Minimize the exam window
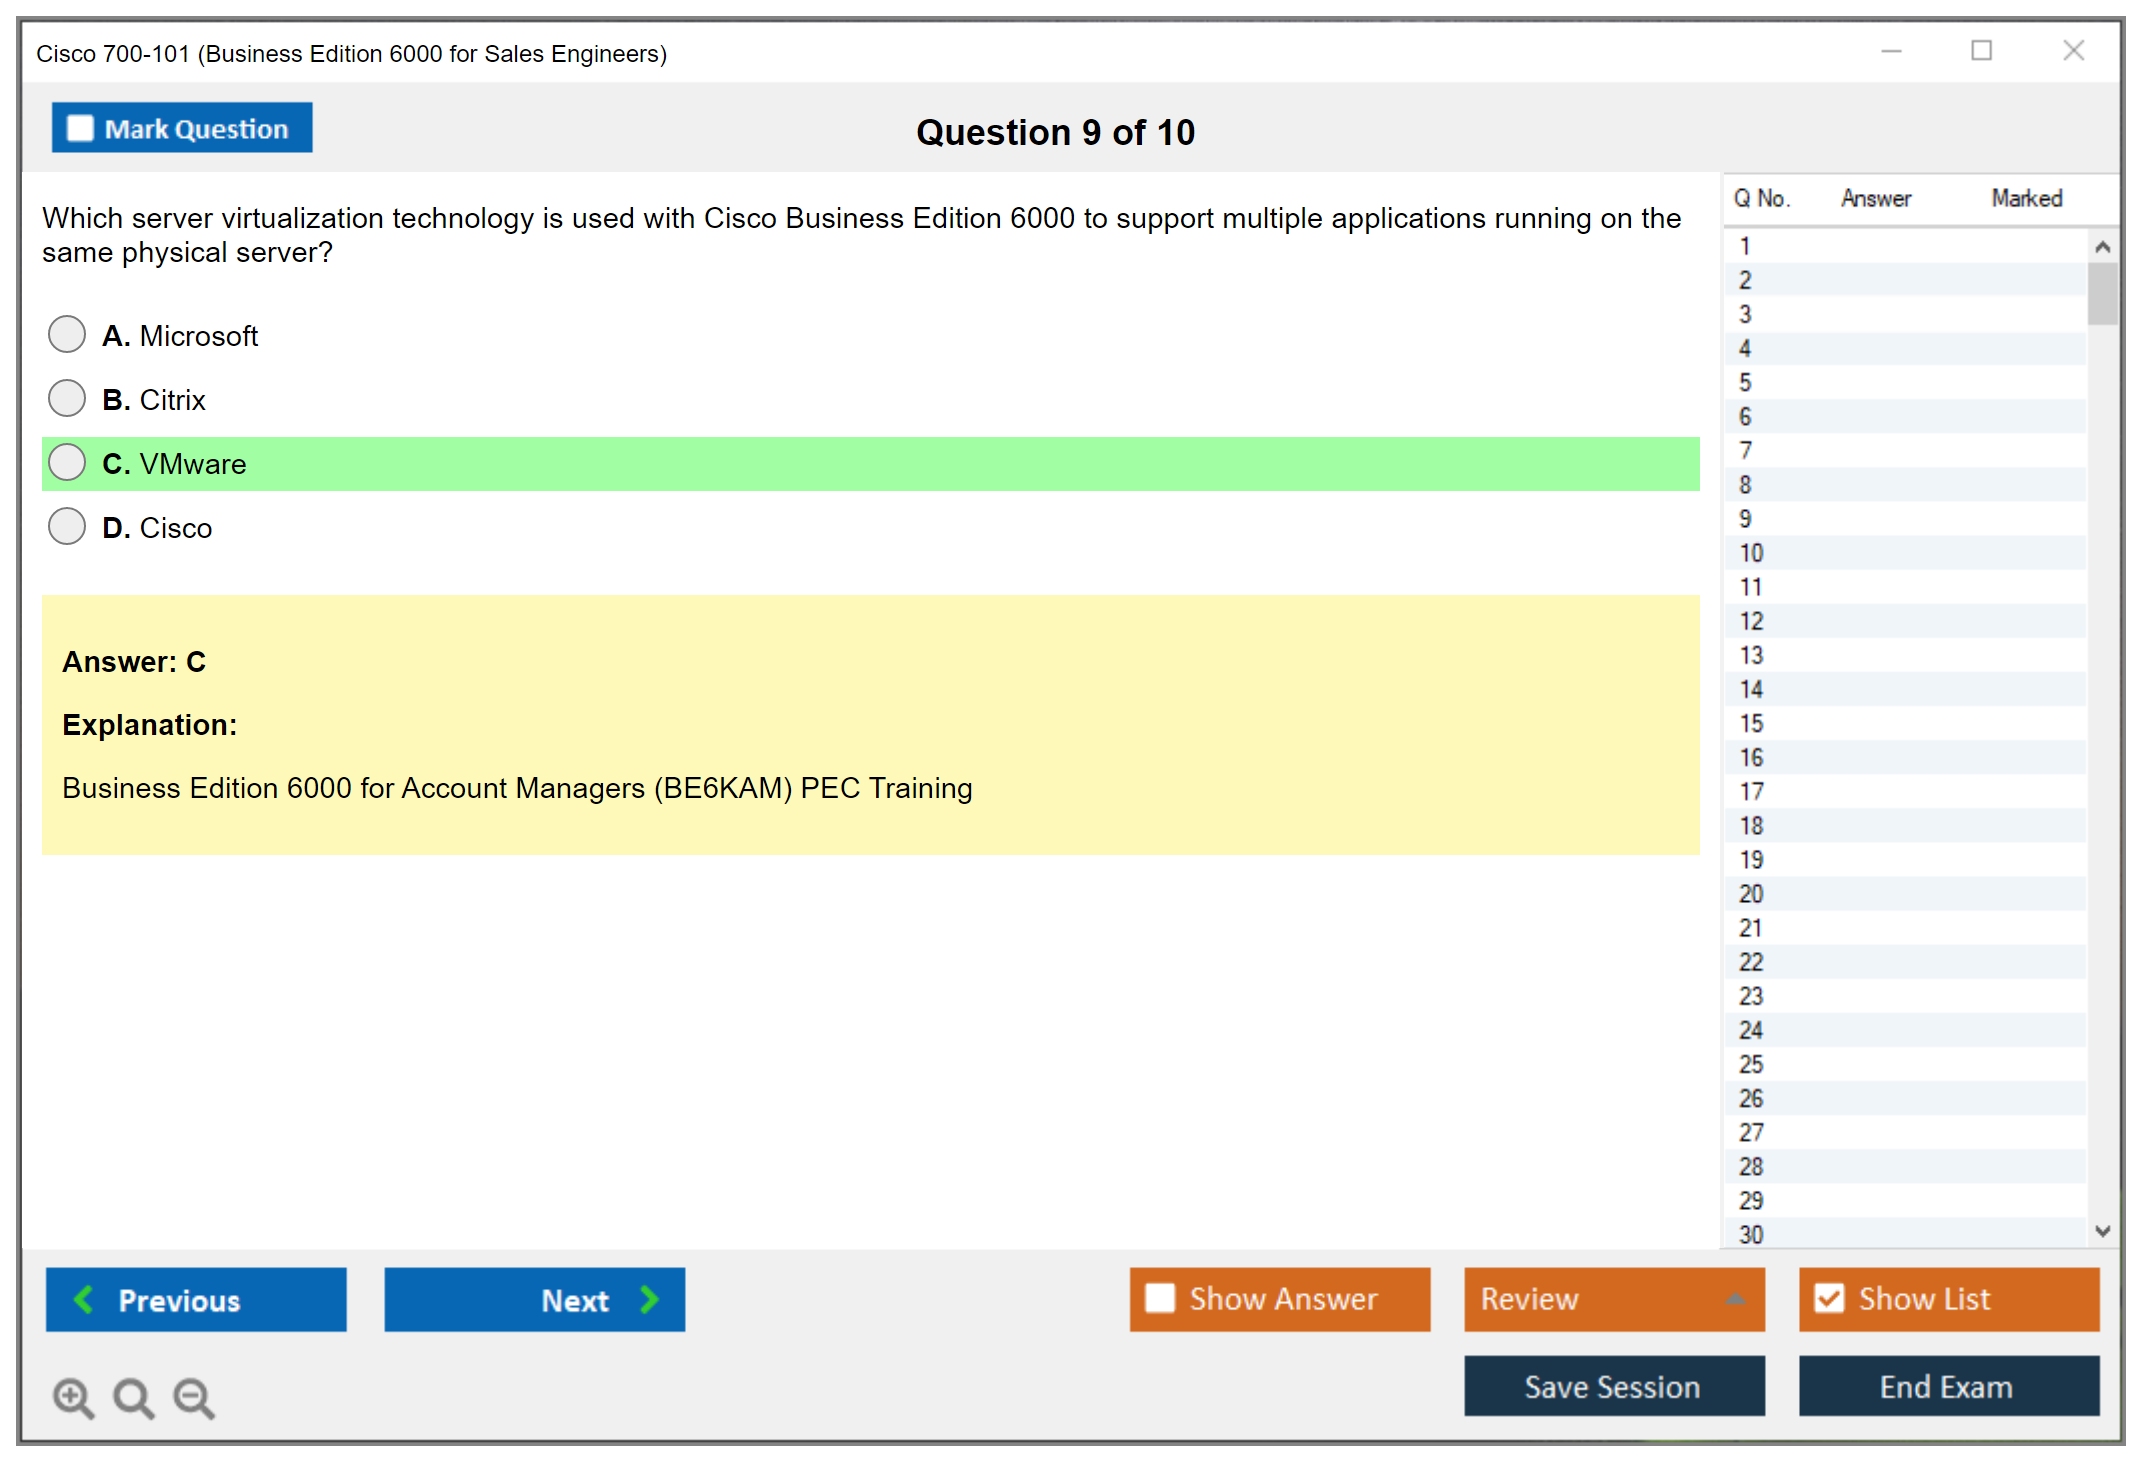Viewport: 2150px width, 1470px height. coord(1891,51)
